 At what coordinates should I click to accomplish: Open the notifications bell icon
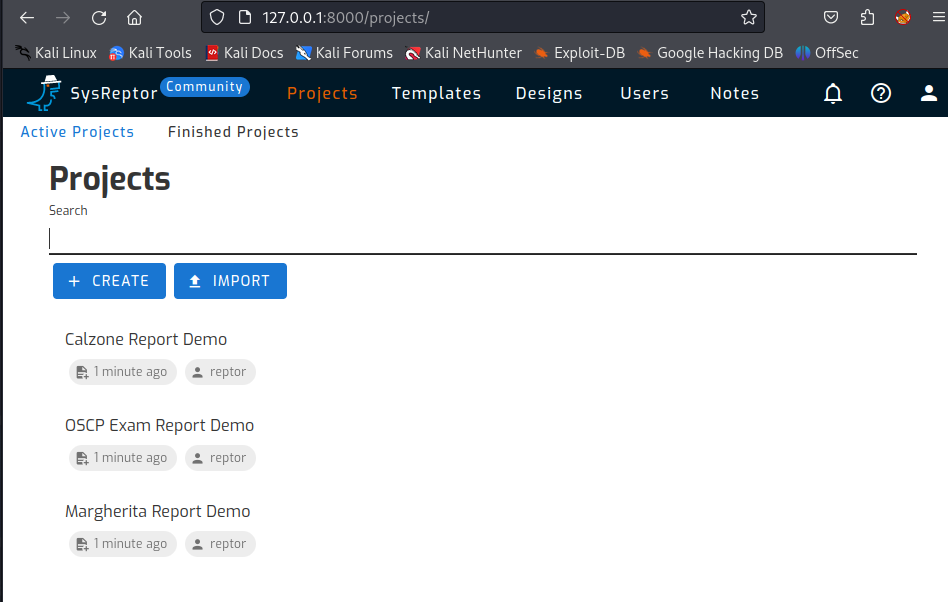pos(833,93)
